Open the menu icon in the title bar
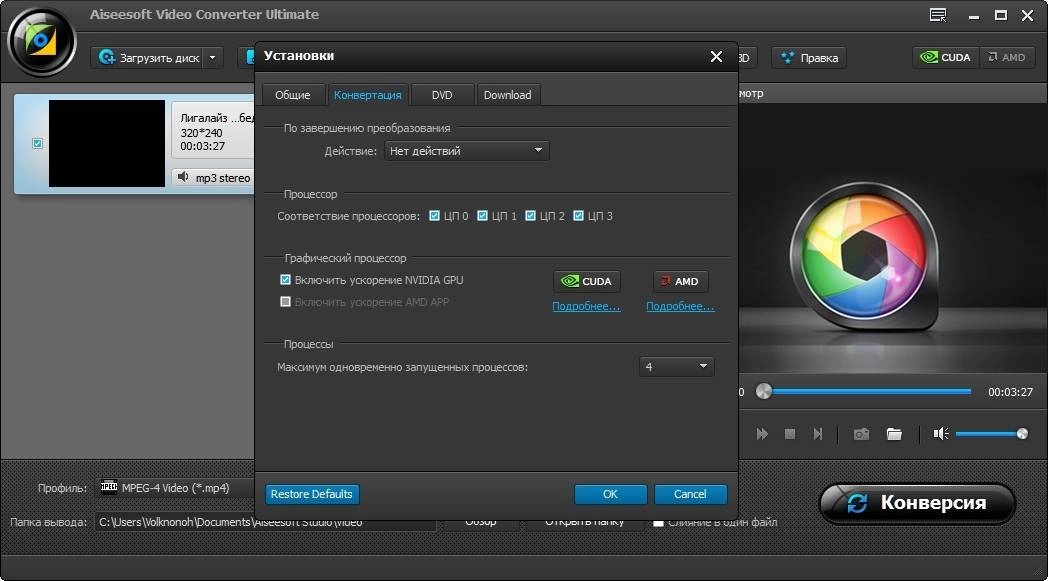The height and width of the screenshot is (581, 1048). coord(938,15)
